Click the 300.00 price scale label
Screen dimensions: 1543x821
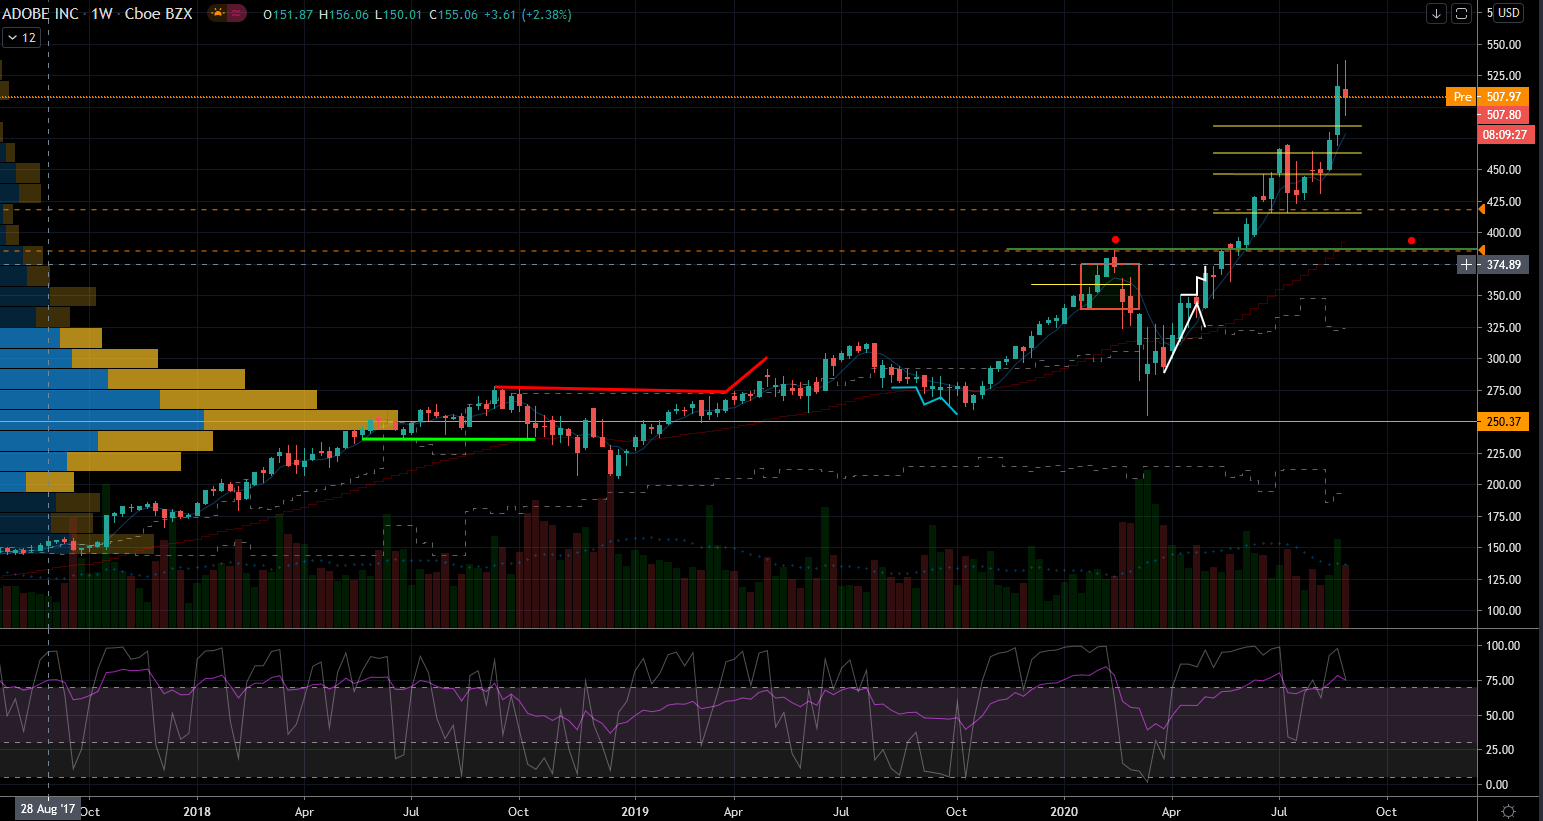click(1504, 359)
